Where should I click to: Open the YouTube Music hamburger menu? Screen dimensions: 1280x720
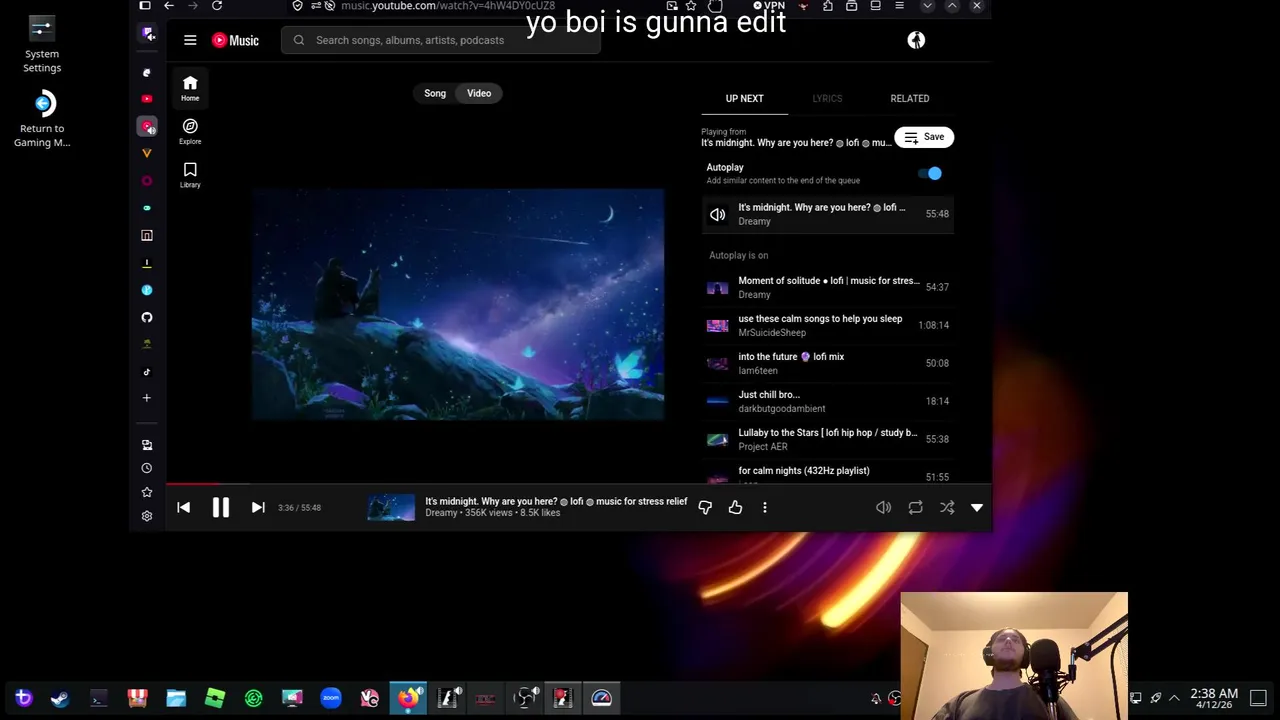(190, 40)
